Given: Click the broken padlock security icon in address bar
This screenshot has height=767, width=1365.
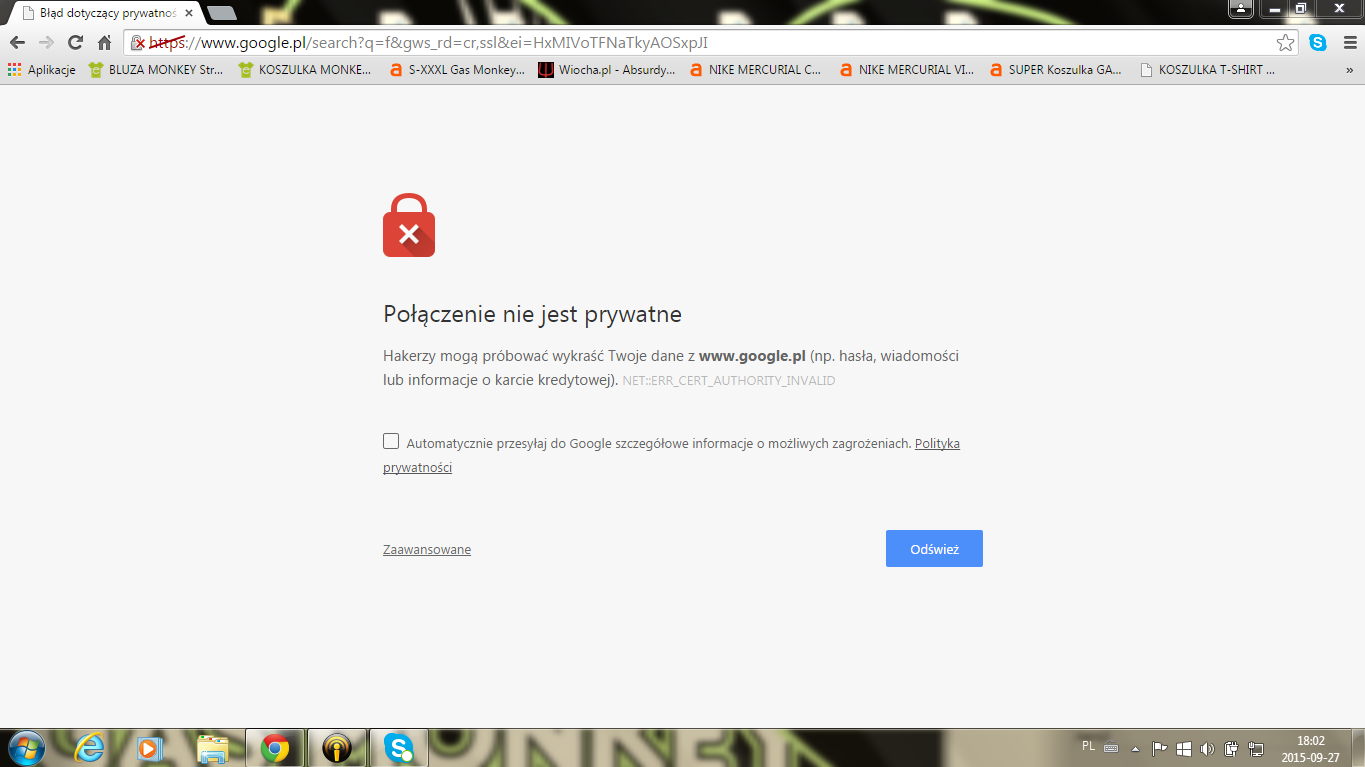Looking at the screenshot, I should (139, 43).
